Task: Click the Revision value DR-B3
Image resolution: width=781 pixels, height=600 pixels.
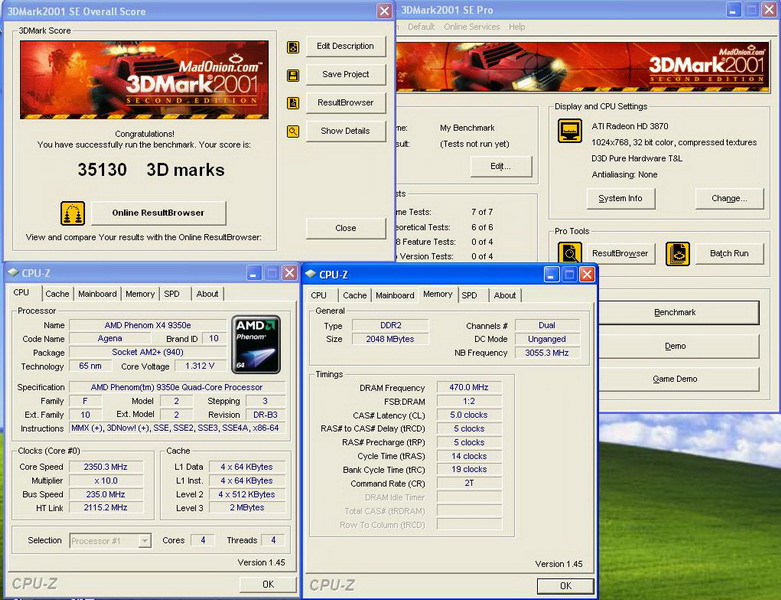Action: pyautogui.click(x=265, y=414)
